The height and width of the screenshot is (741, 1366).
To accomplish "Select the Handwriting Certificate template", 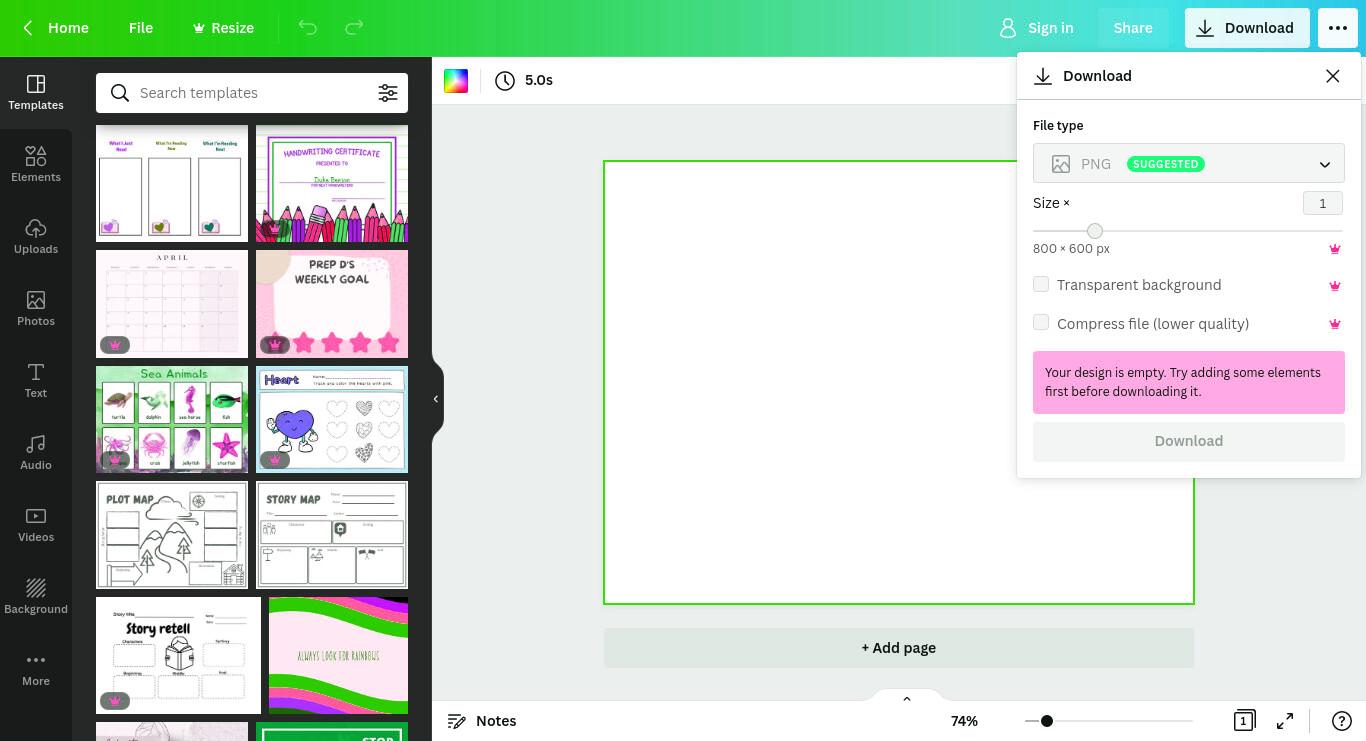I will 332,183.
